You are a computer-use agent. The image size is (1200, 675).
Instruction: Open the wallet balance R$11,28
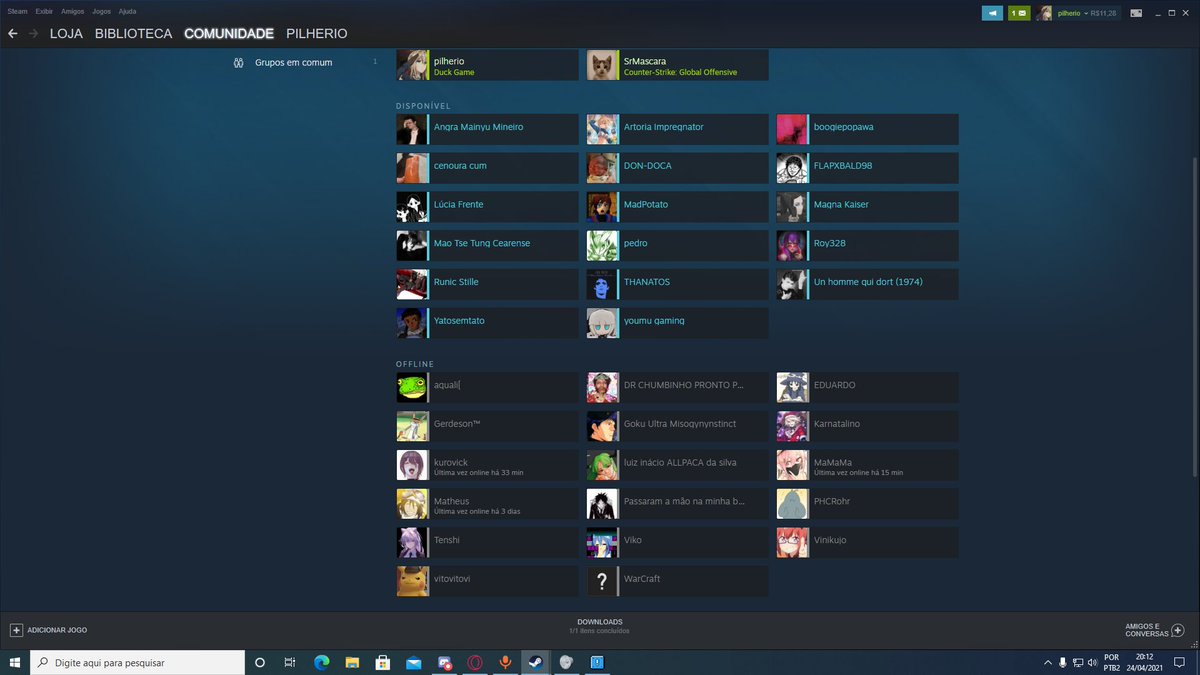tap(1105, 13)
